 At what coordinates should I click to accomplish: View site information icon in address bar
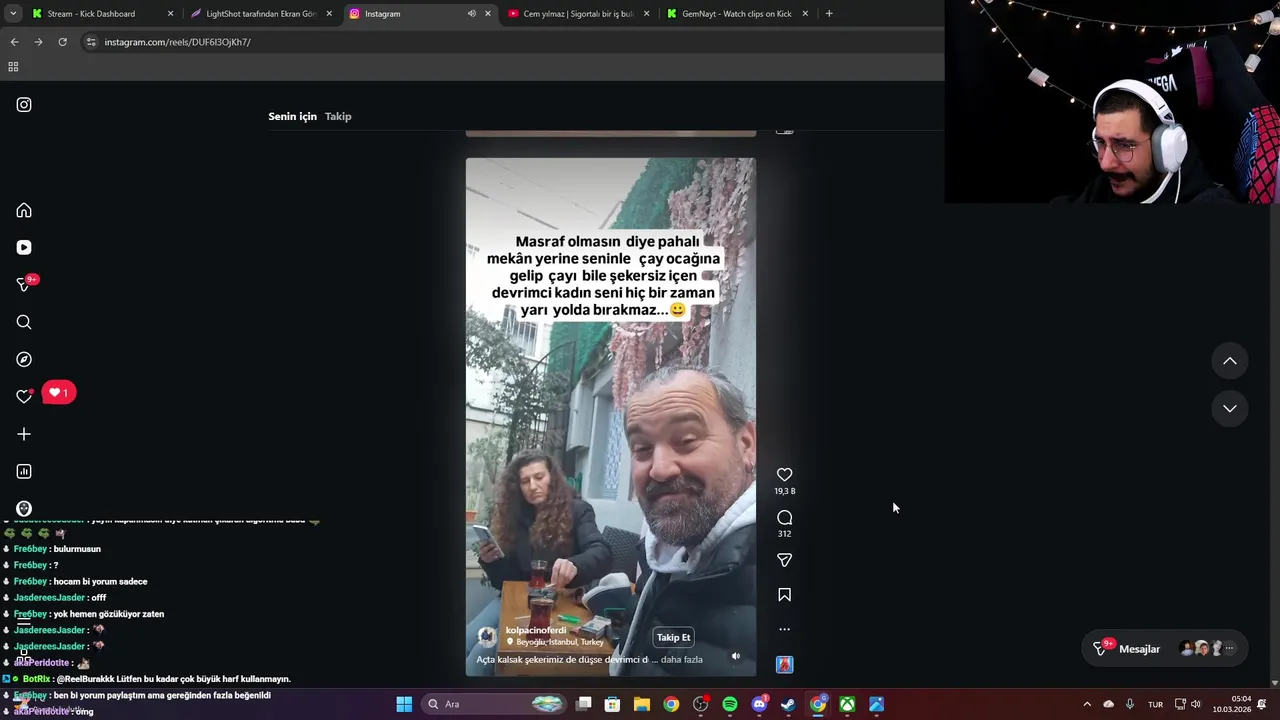(x=91, y=42)
